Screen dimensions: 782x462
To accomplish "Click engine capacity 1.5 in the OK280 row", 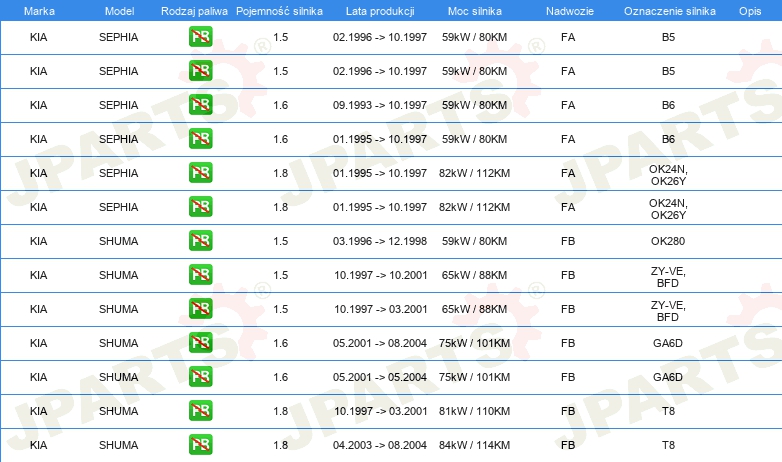I will [281, 241].
